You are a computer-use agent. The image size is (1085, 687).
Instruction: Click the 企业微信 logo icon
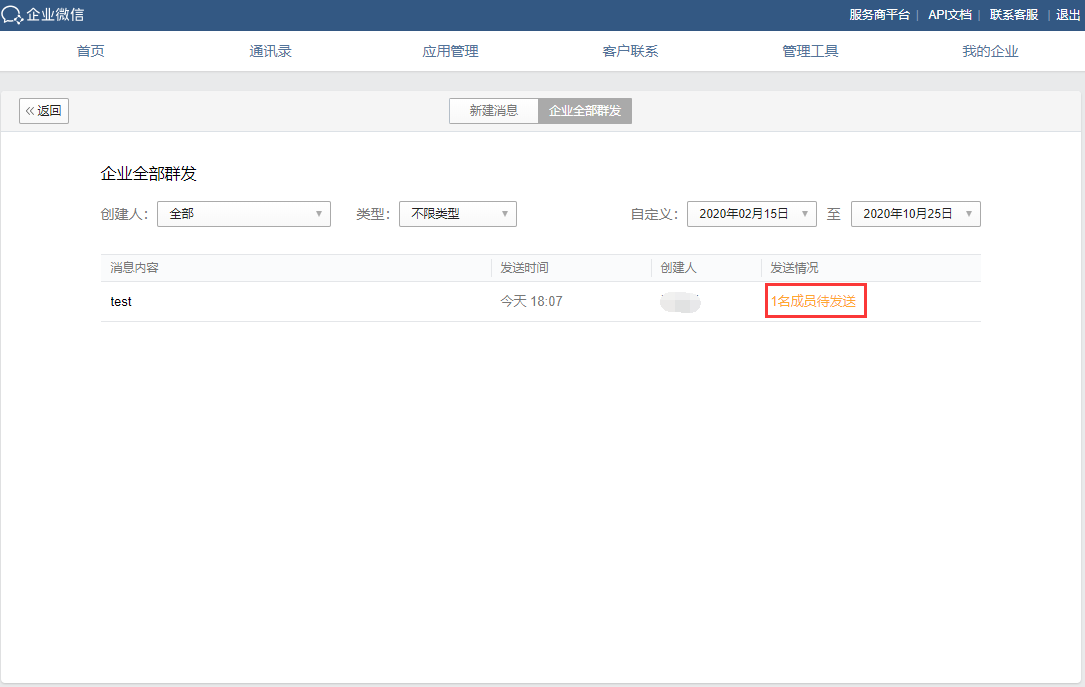(12, 15)
